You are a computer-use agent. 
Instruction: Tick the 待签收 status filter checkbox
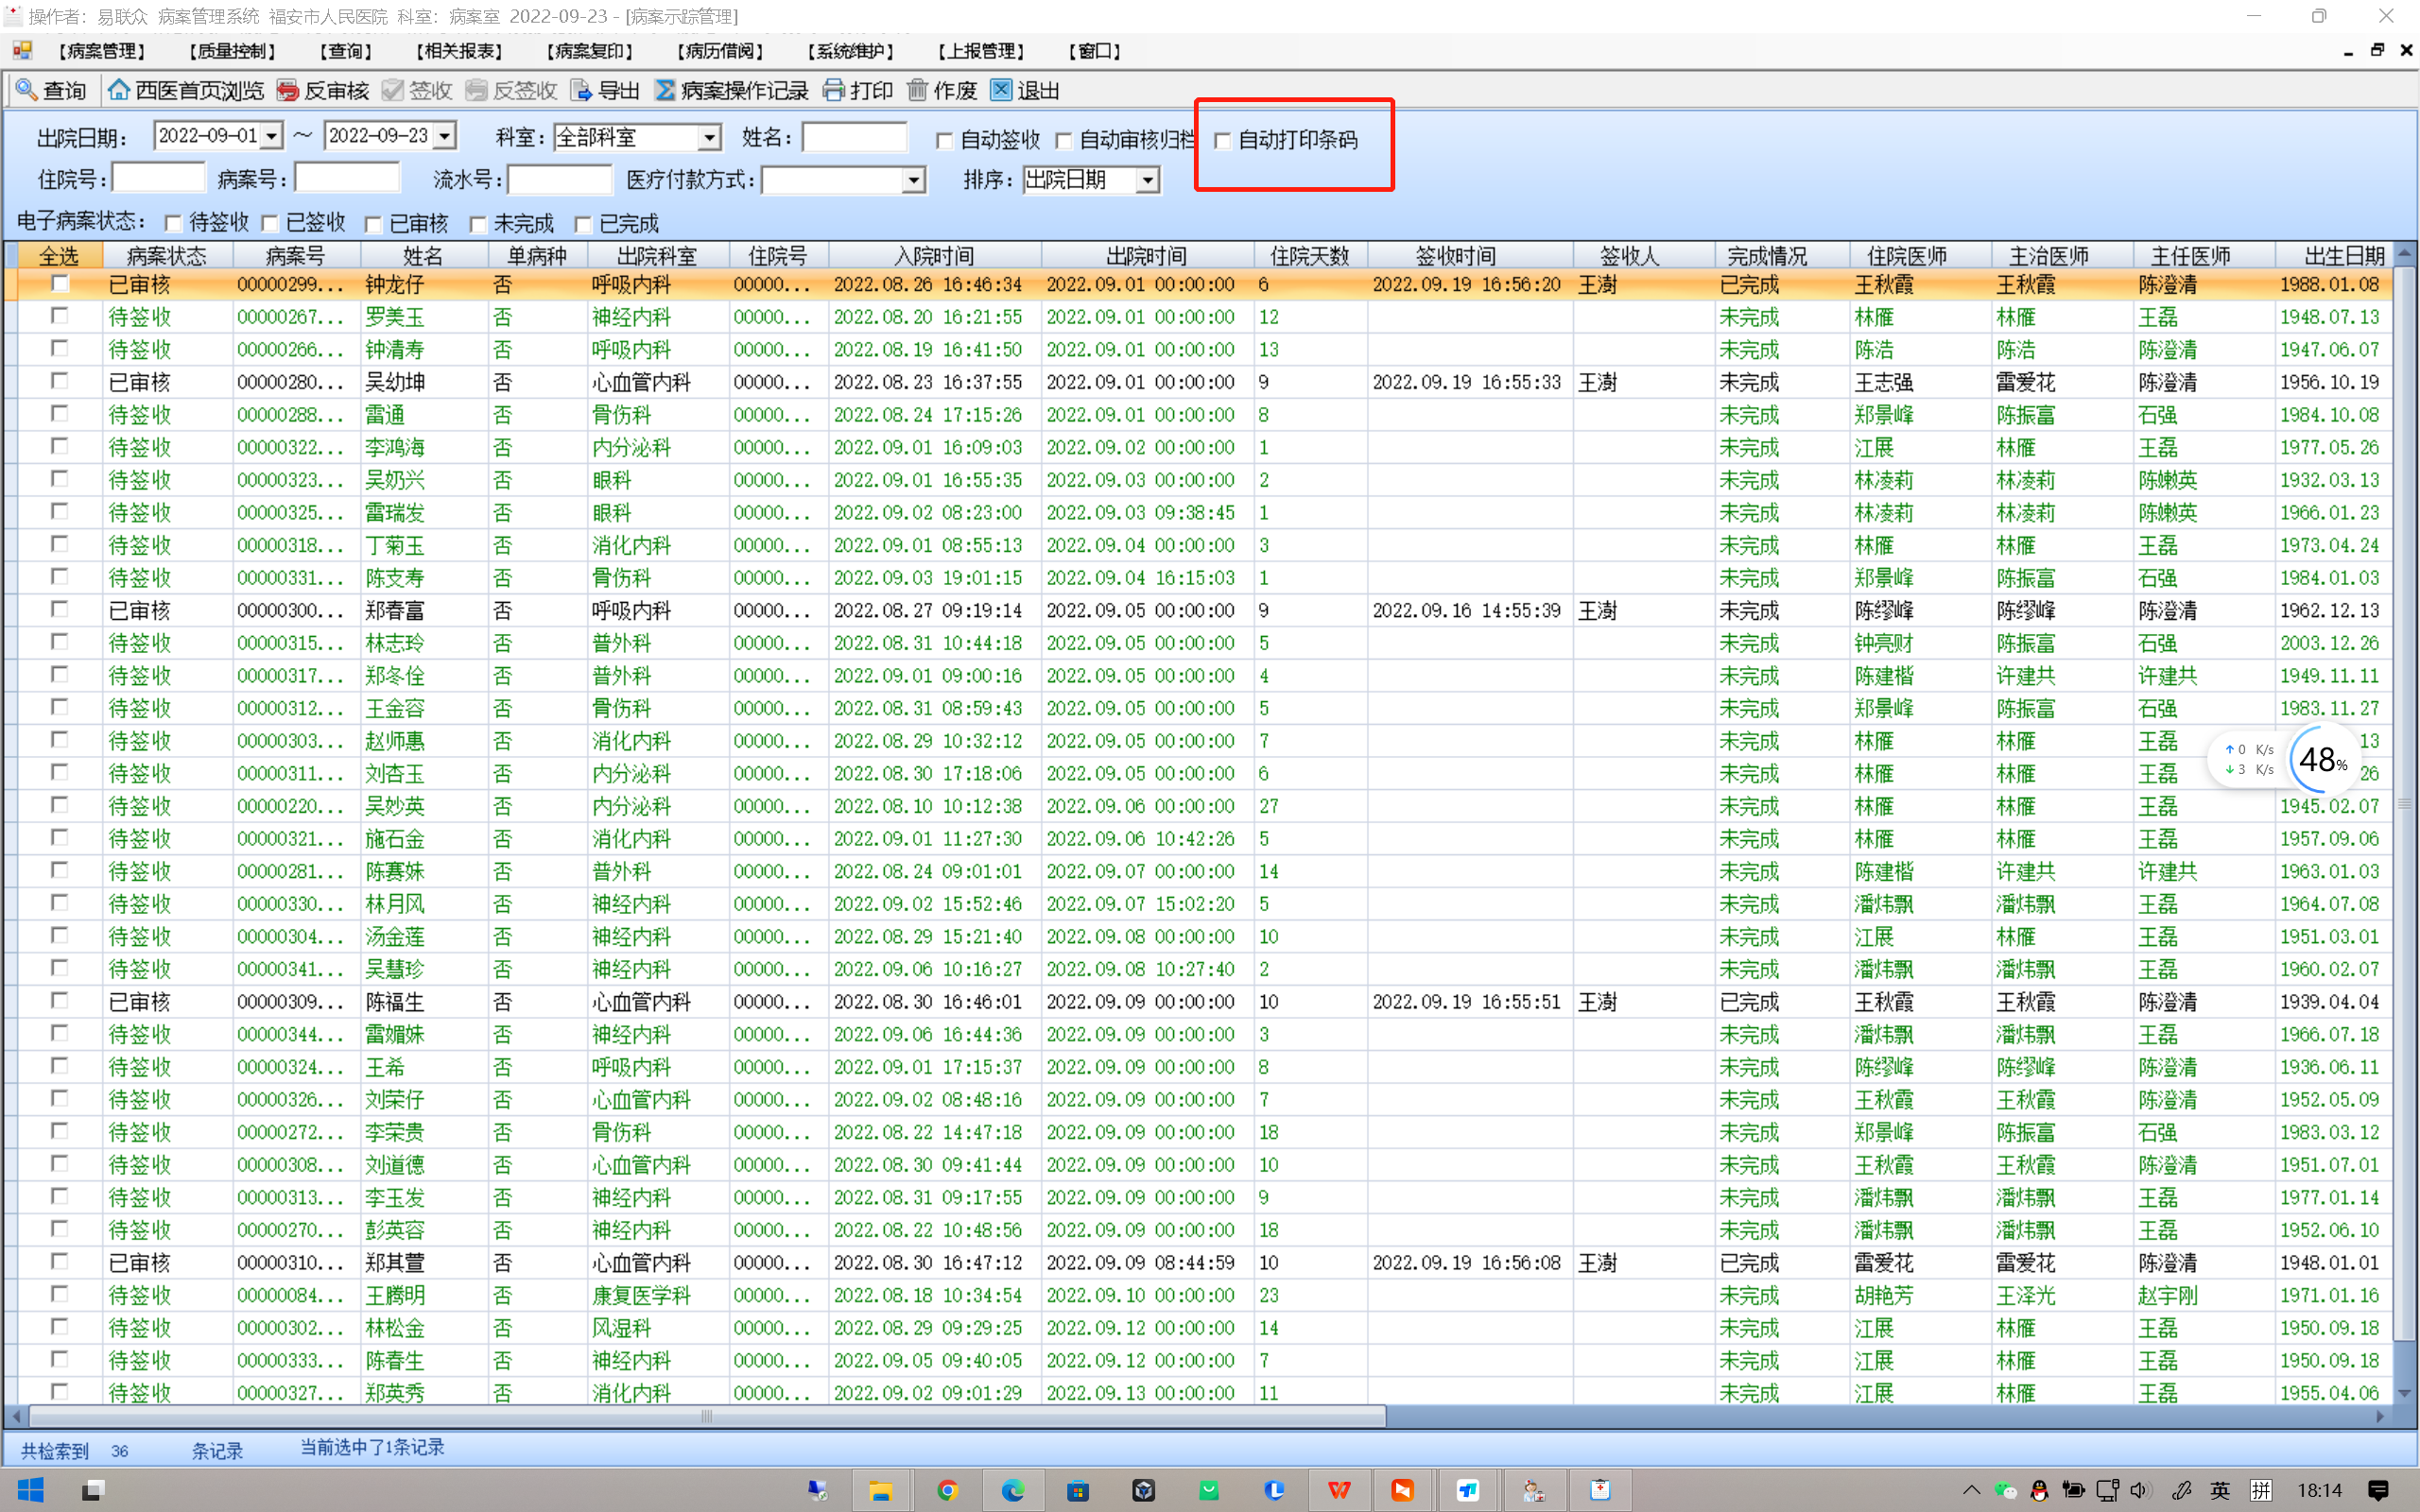pos(174,224)
